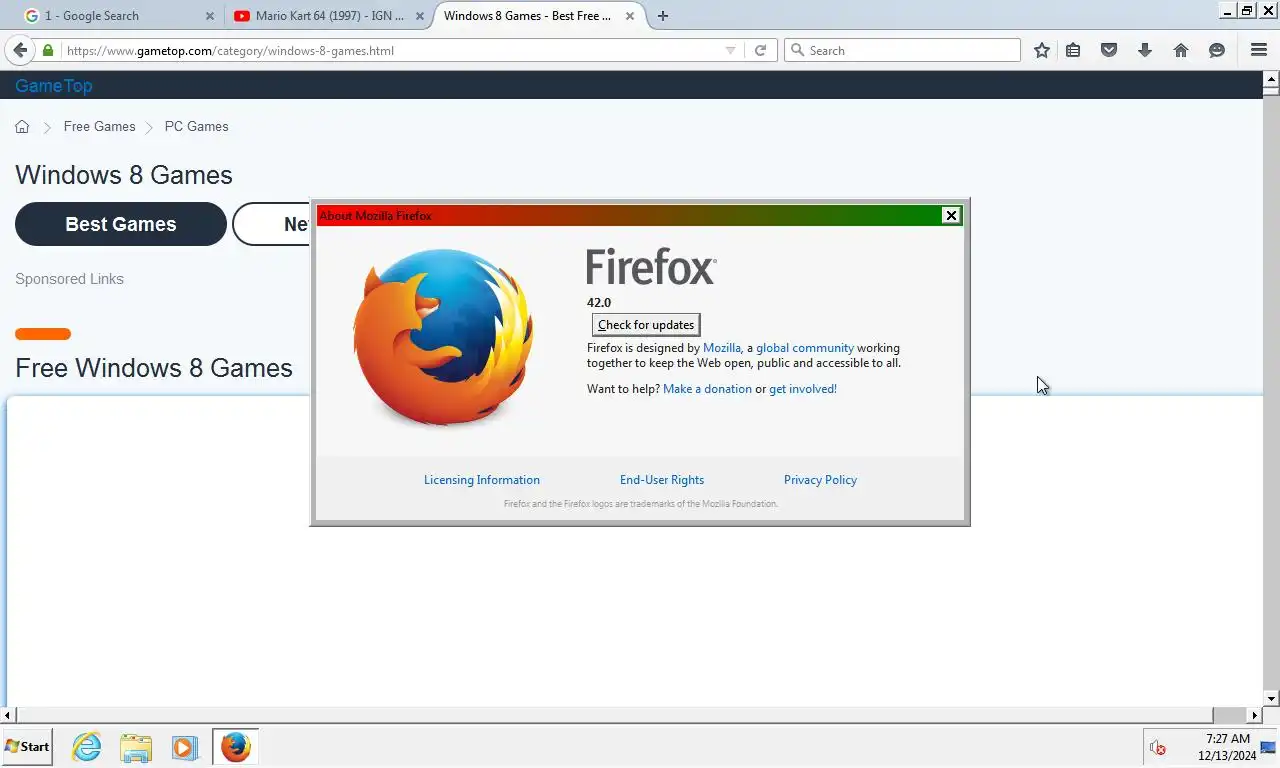Reload the page with the refresh icon
The width and height of the screenshot is (1280, 768).
pos(760,50)
